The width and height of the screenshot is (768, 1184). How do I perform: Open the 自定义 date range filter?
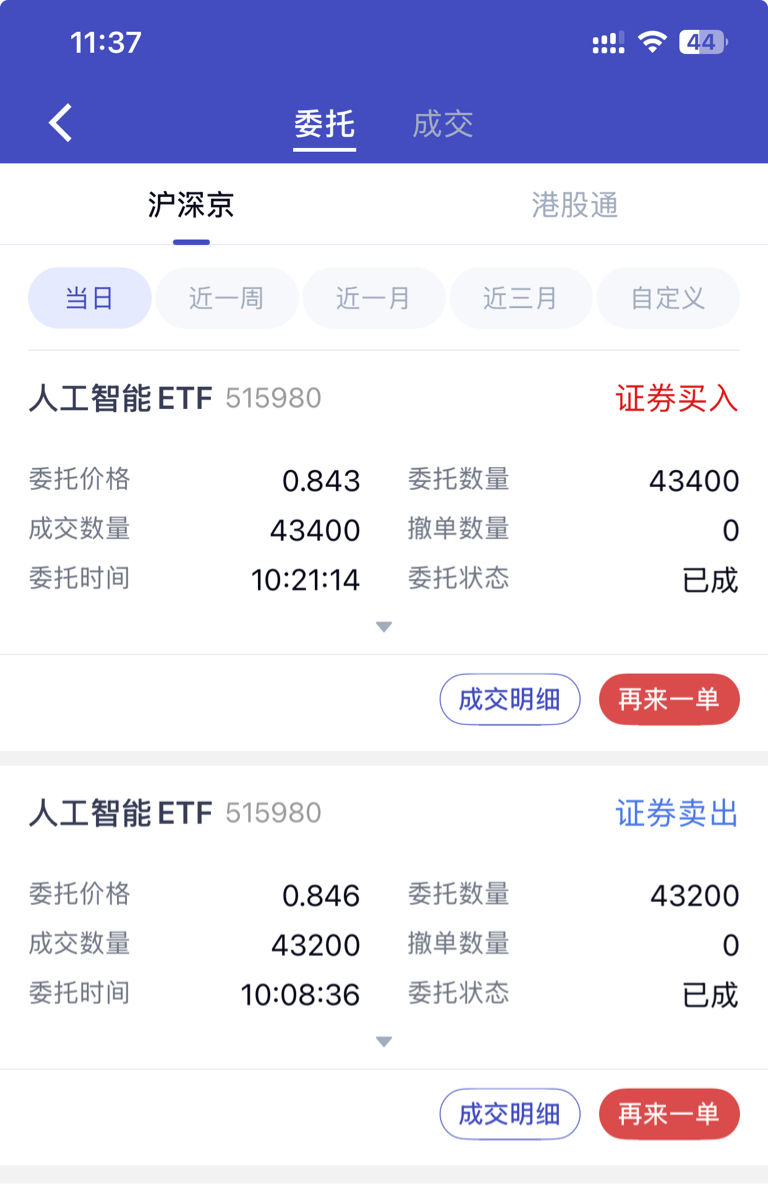[x=668, y=298]
